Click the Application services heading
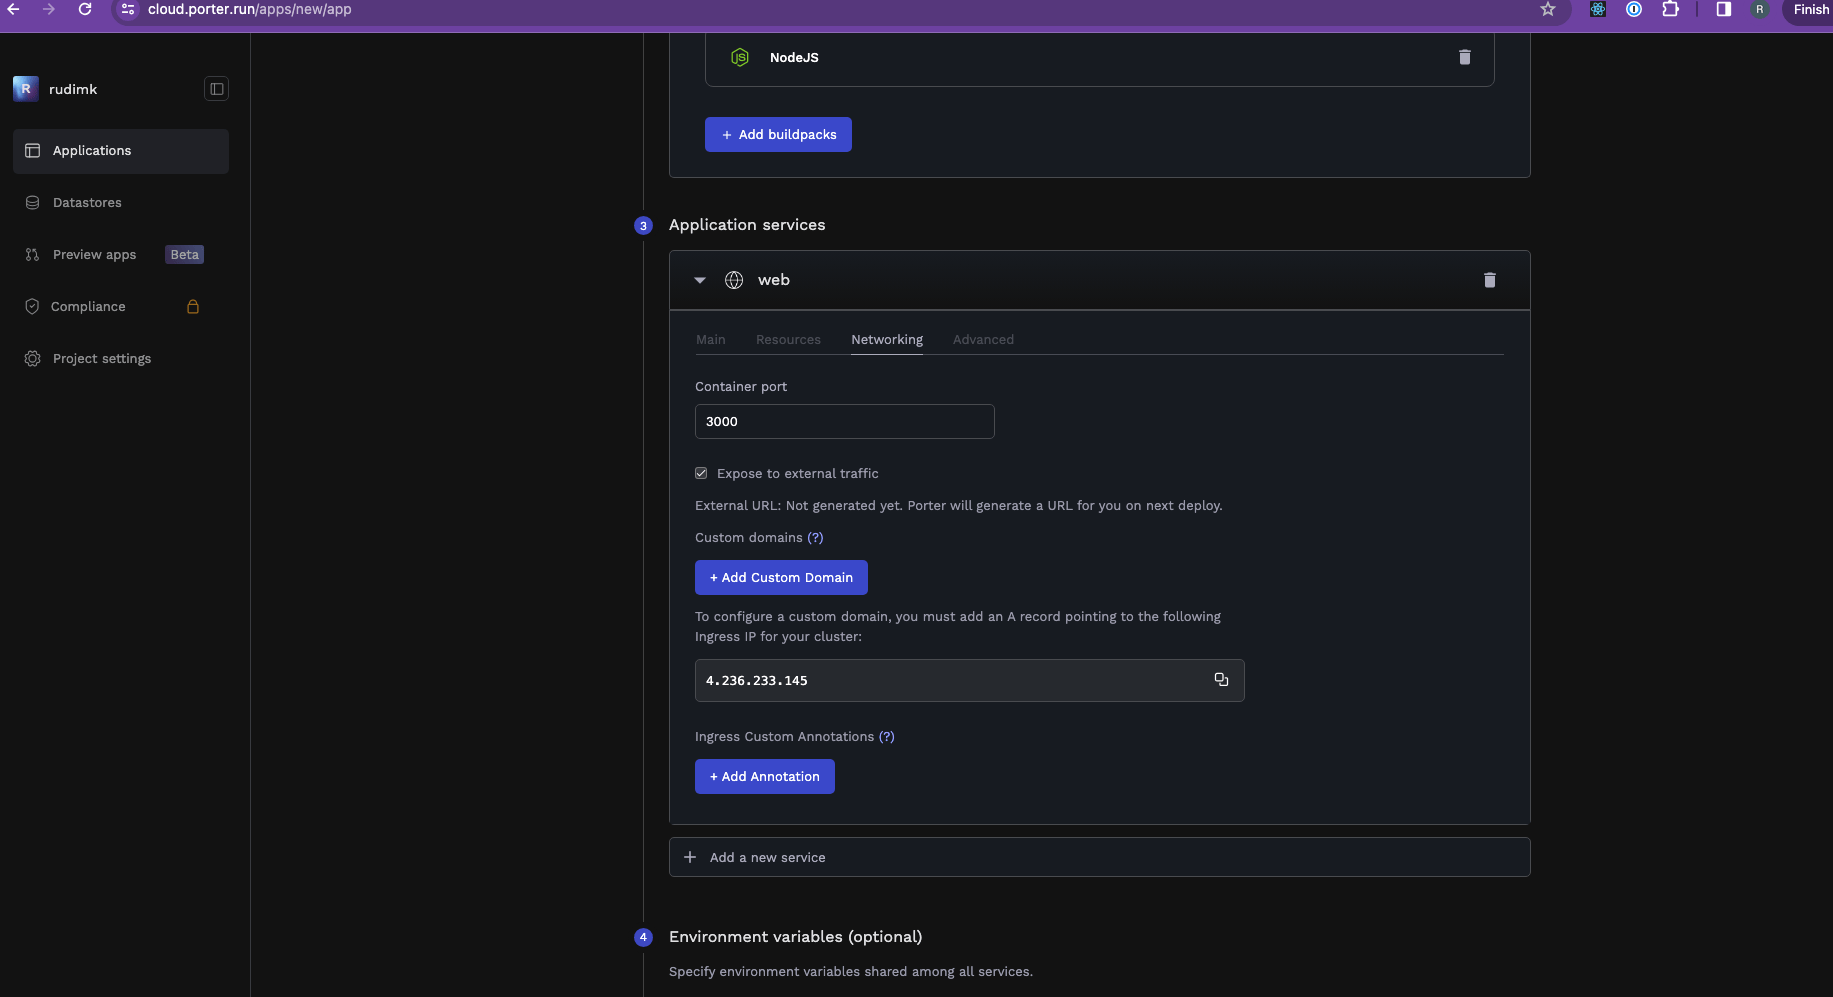This screenshot has height=997, width=1833. [x=747, y=225]
